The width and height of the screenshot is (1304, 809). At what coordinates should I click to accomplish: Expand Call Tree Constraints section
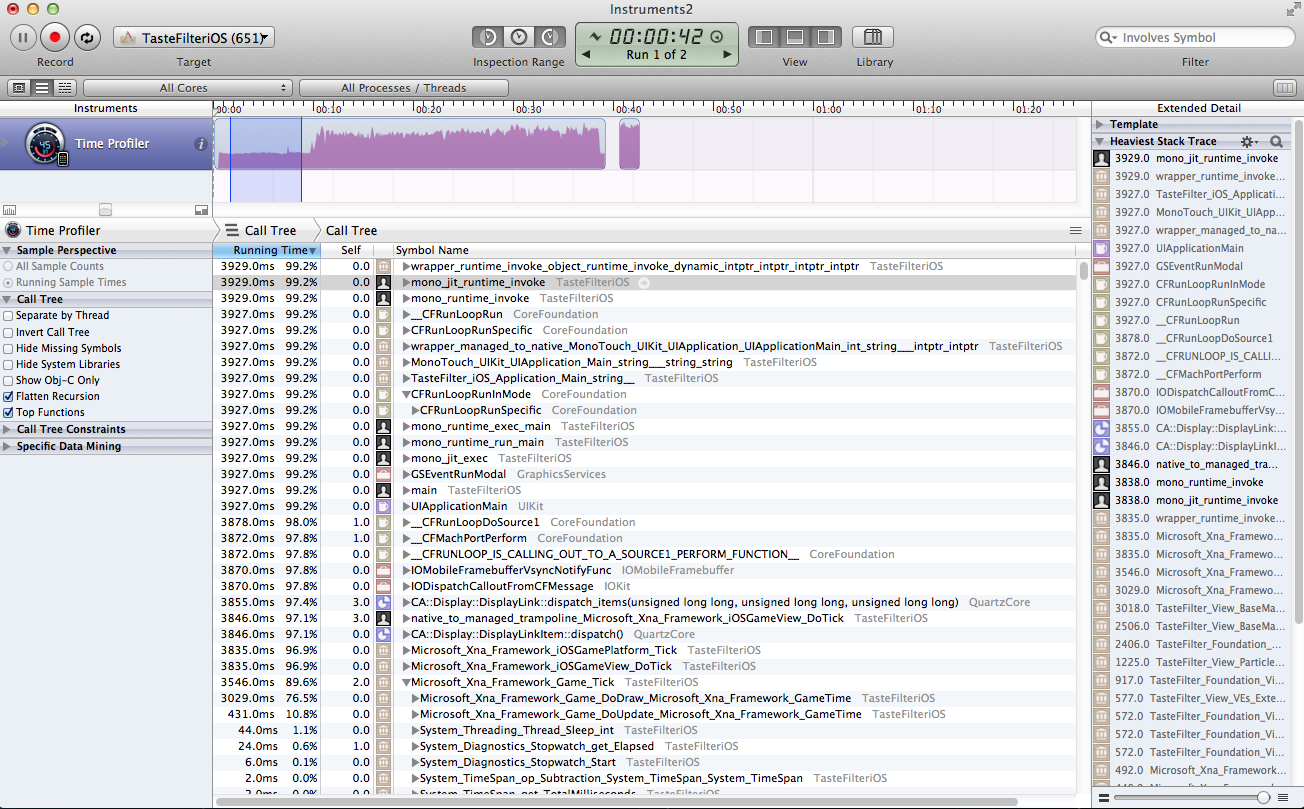pos(7,430)
